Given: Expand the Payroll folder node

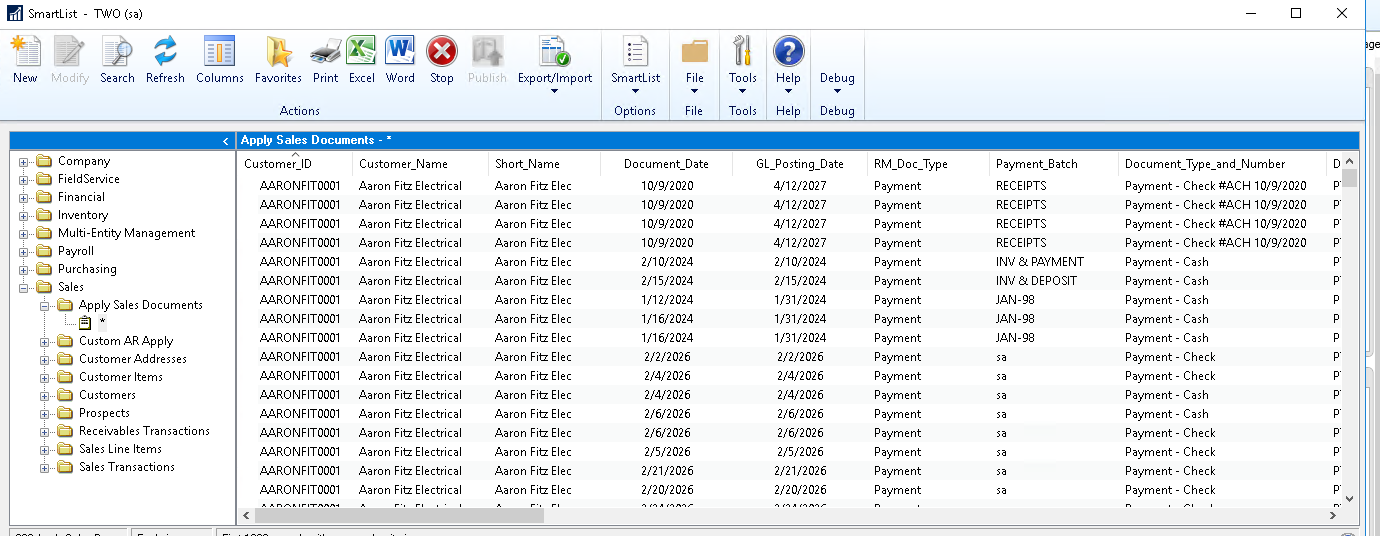Looking at the screenshot, I should (x=24, y=251).
